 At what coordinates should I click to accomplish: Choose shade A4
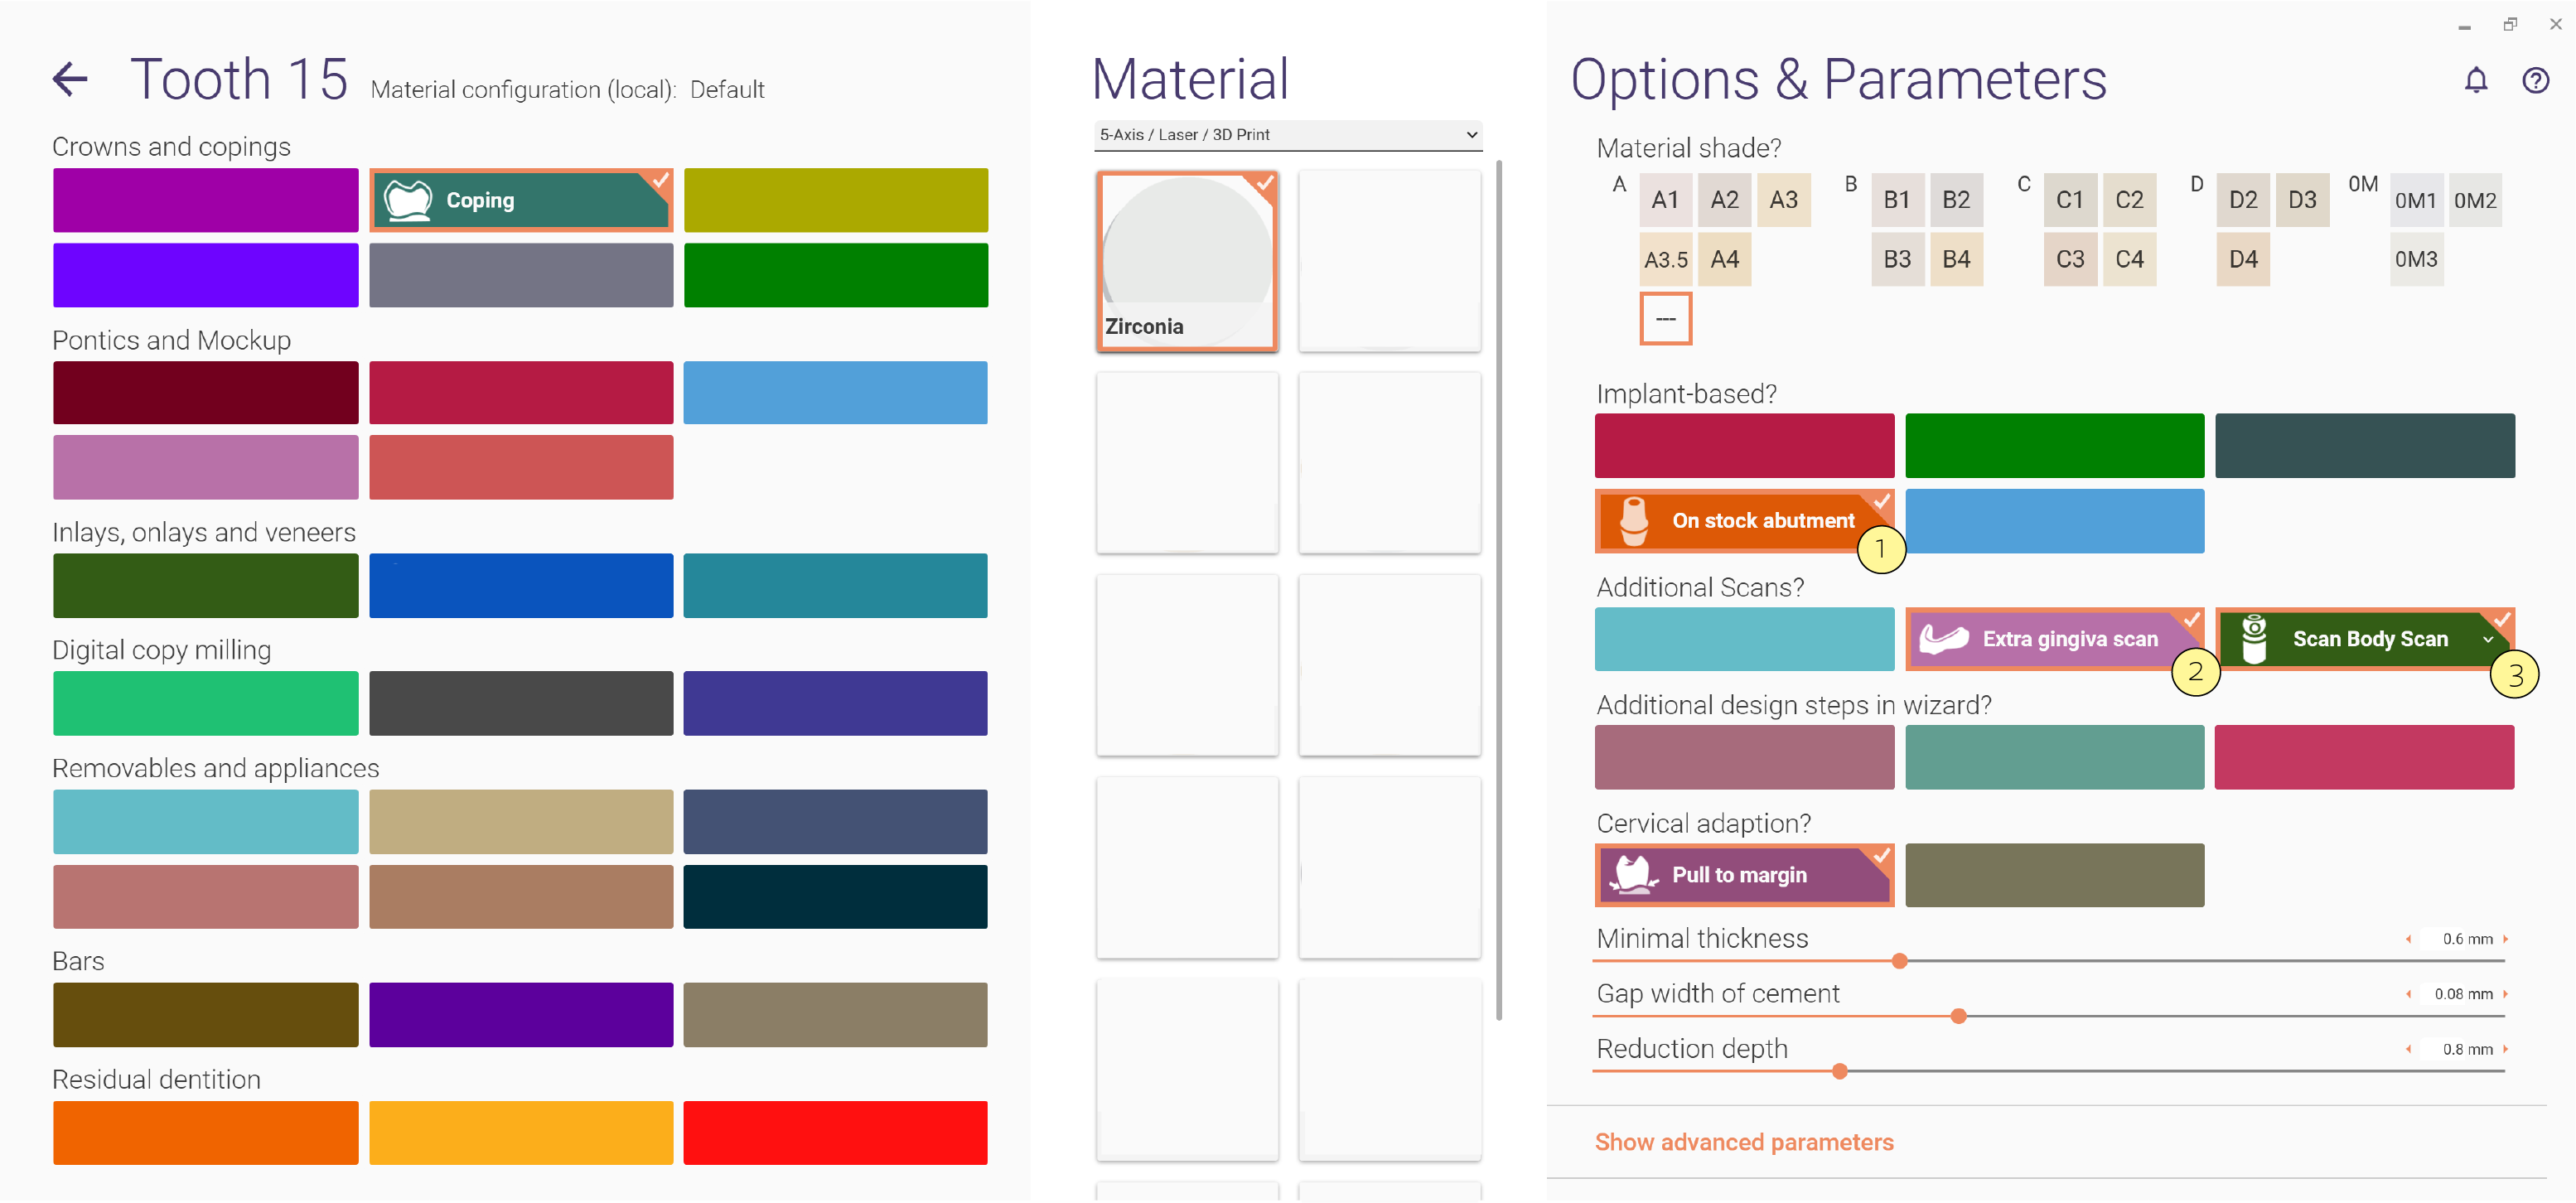1724,260
